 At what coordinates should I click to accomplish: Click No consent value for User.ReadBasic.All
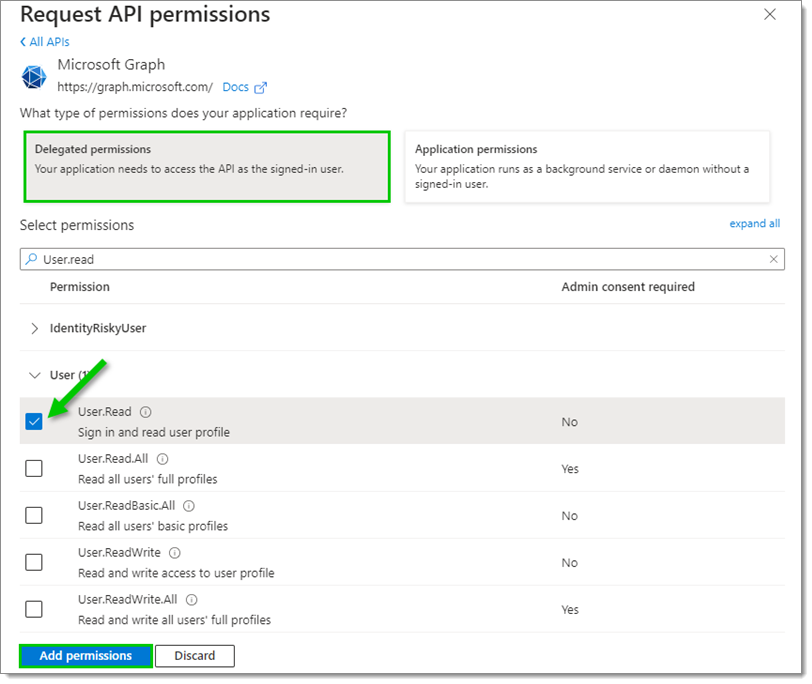click(570, 516)
